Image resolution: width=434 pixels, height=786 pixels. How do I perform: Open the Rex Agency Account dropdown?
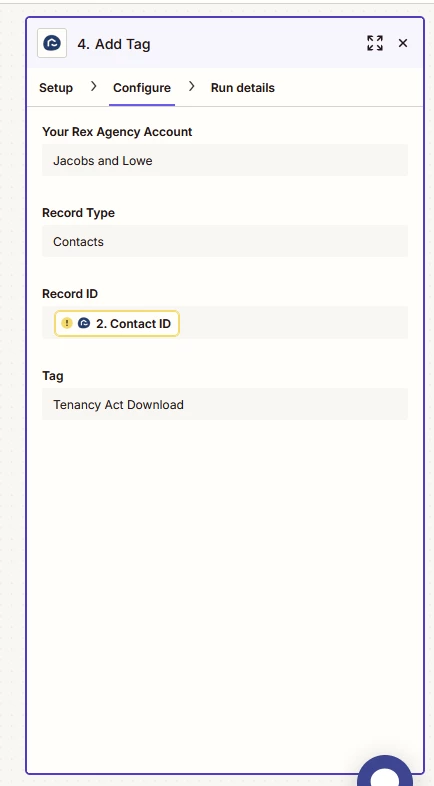[x=225, y=160]
